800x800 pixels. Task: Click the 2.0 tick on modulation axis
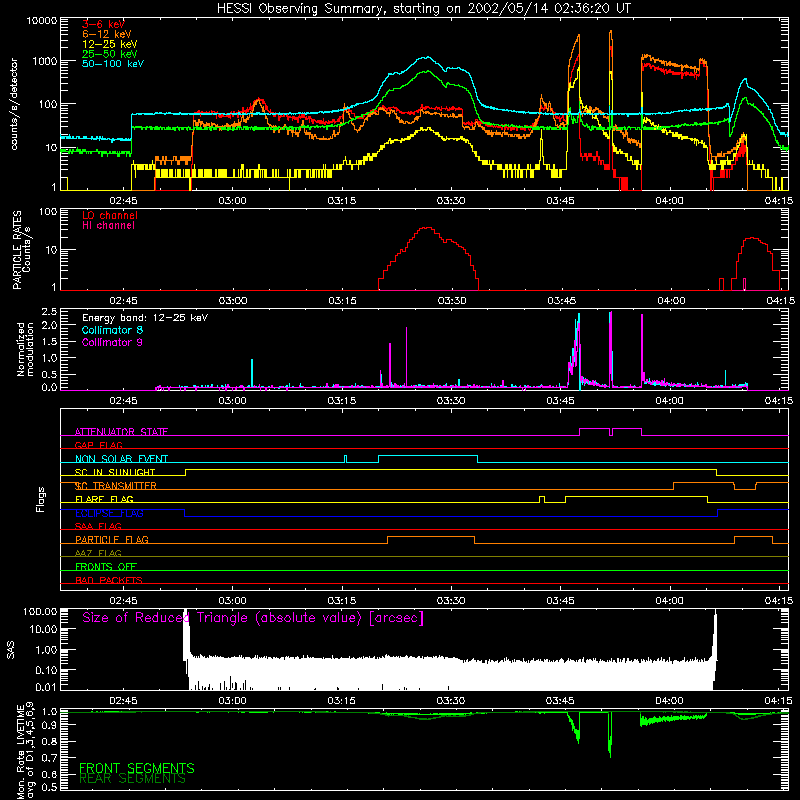(49, 326)
